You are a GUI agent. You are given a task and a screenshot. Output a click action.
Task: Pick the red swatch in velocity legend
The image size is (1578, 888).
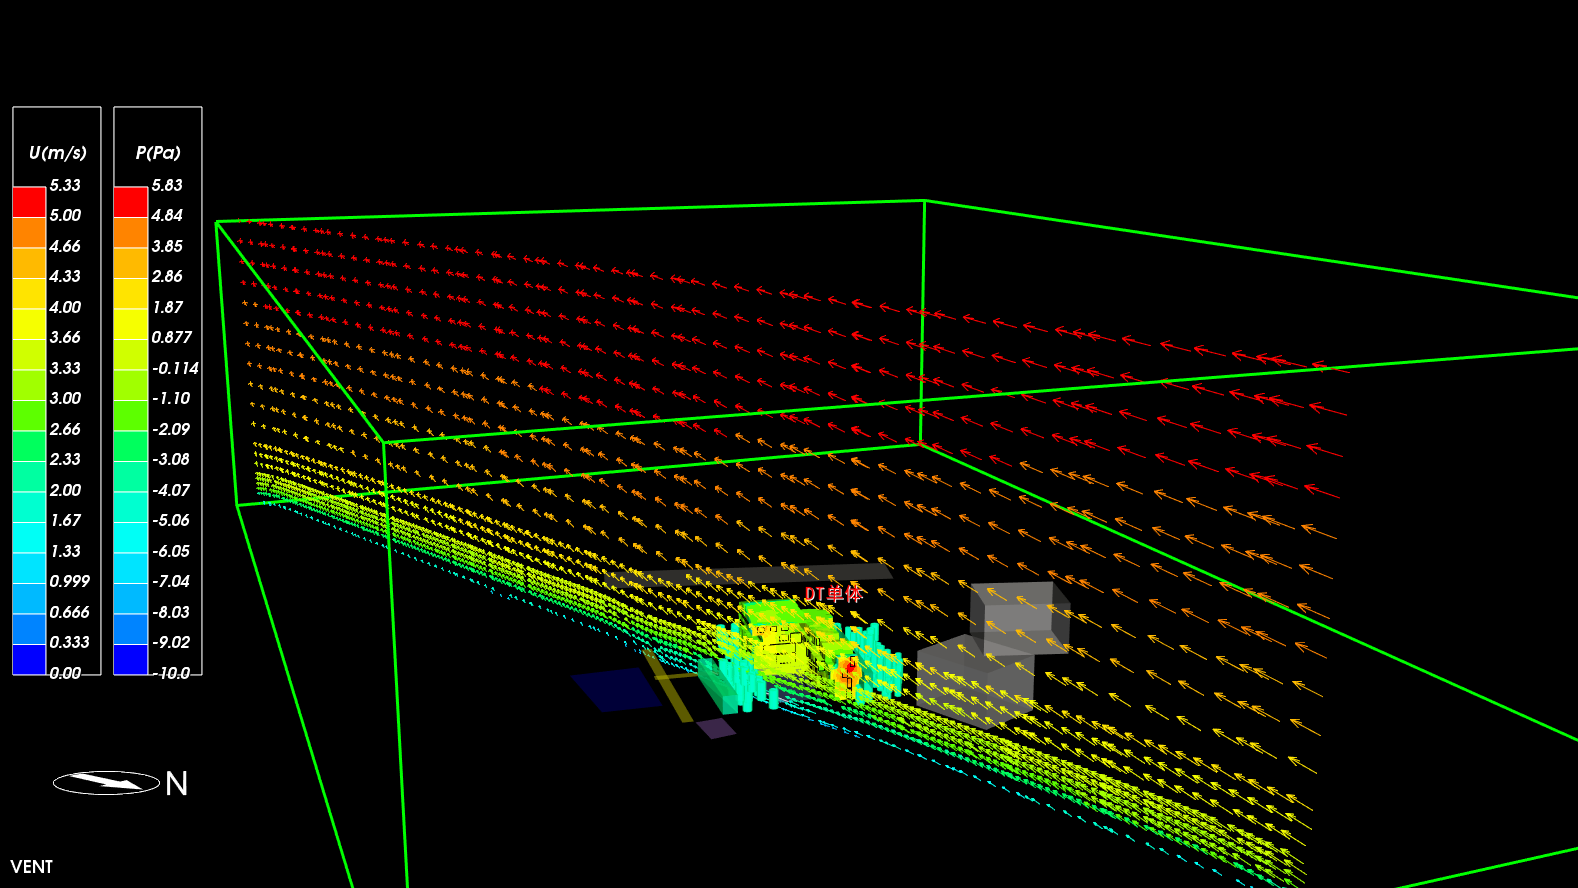tap(29, 202)
